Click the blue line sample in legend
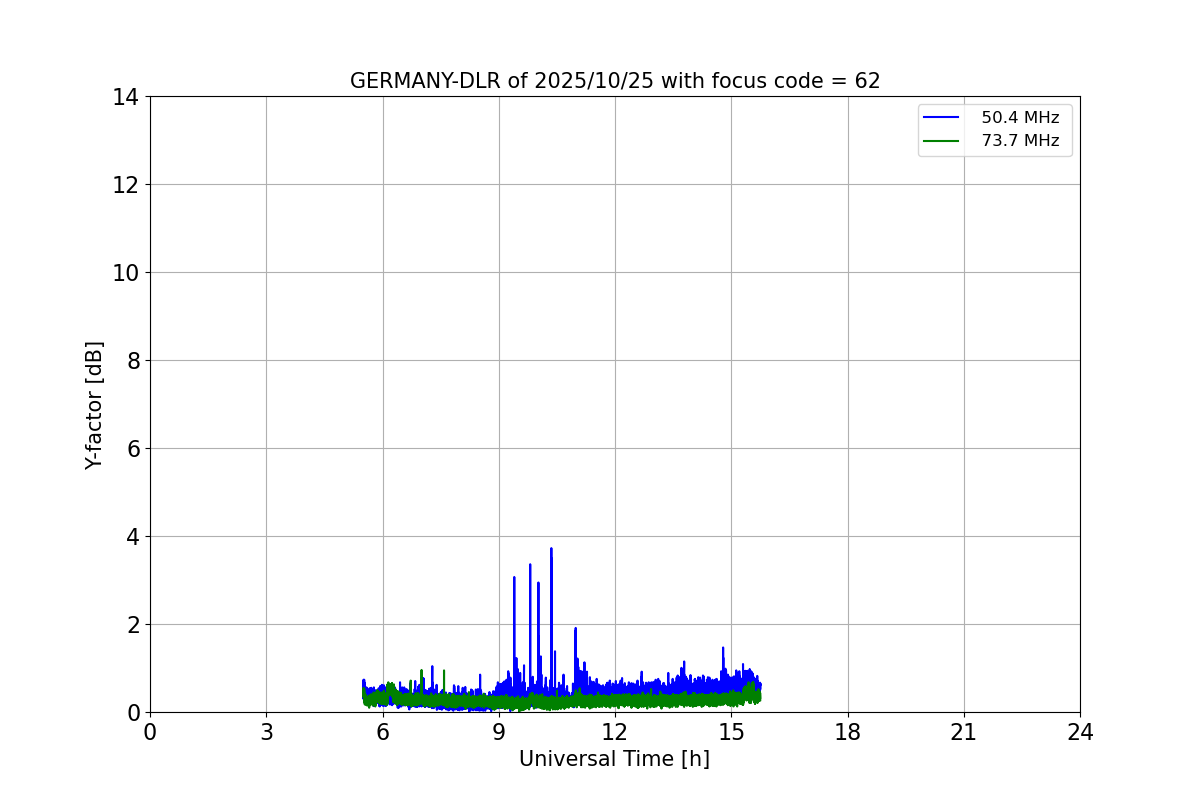 click(x=941, y=118)
